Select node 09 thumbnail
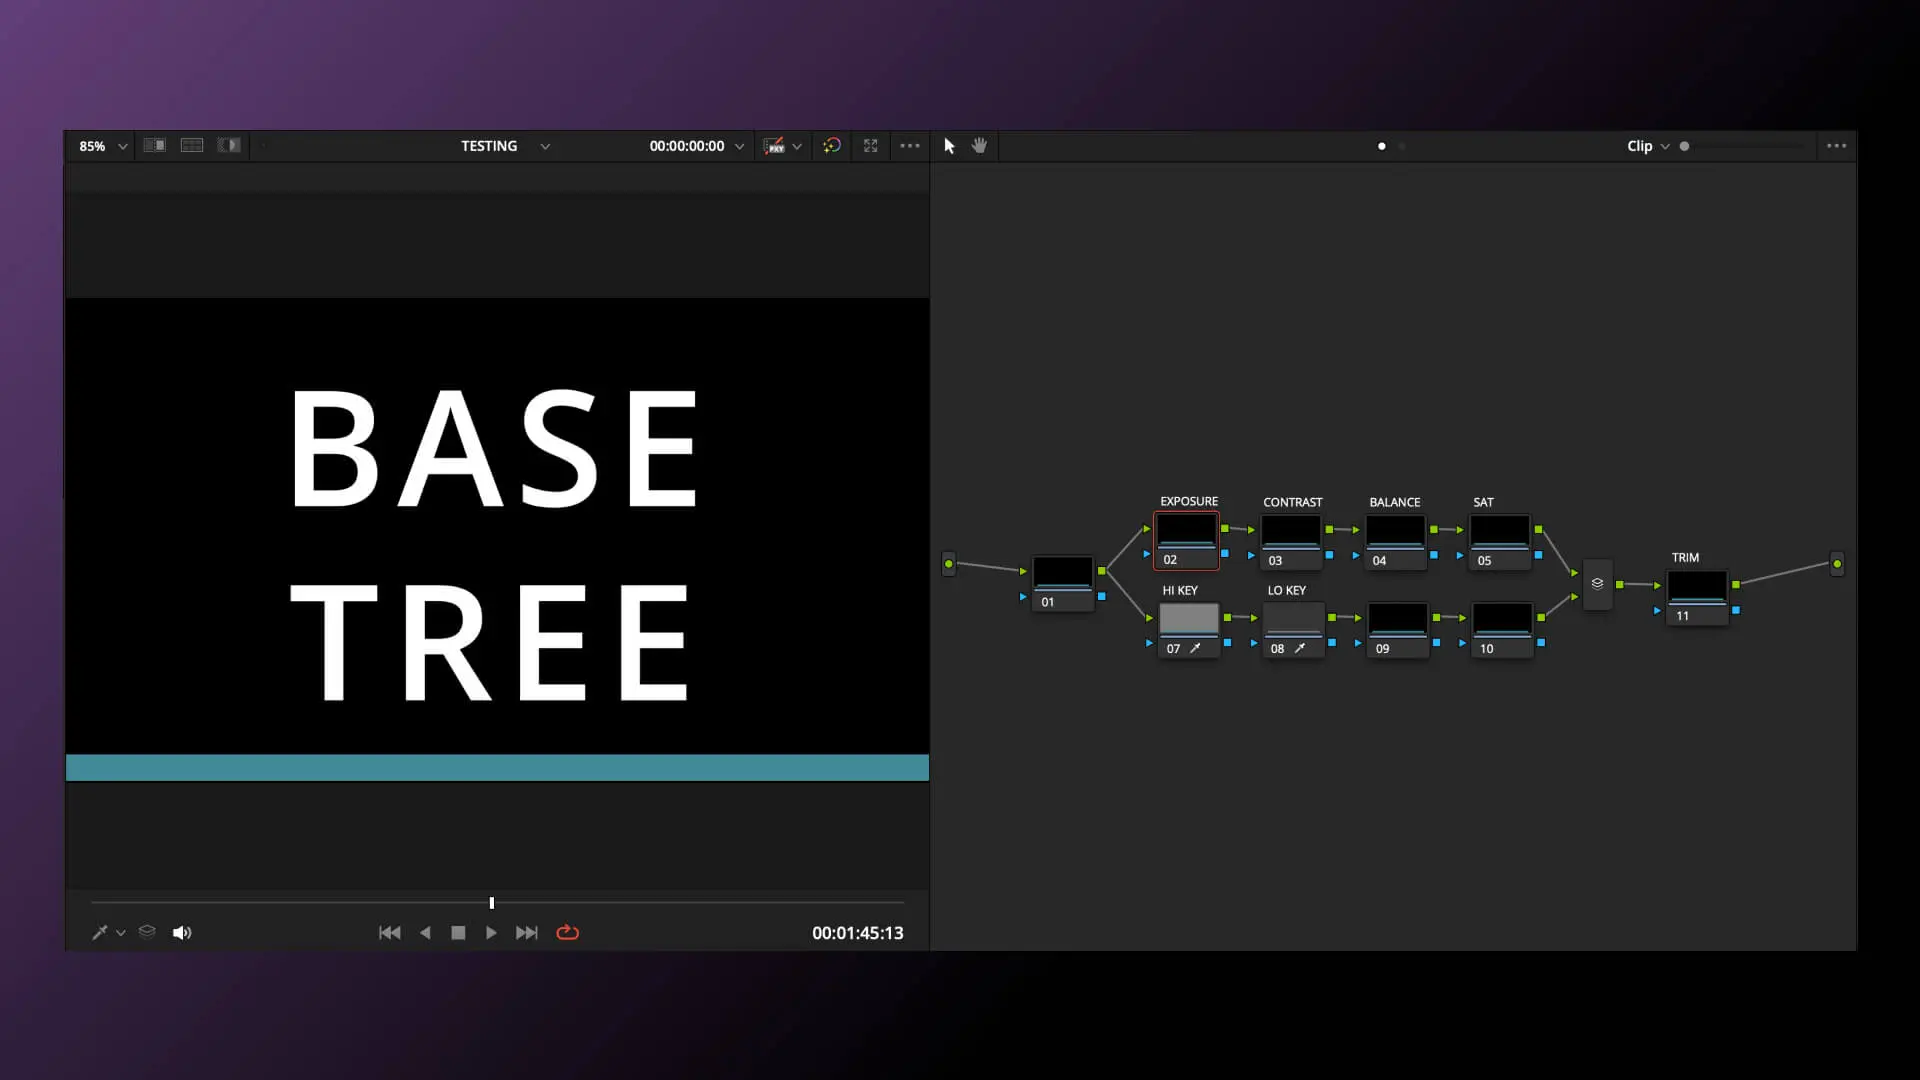 [x=1398, y=619]
